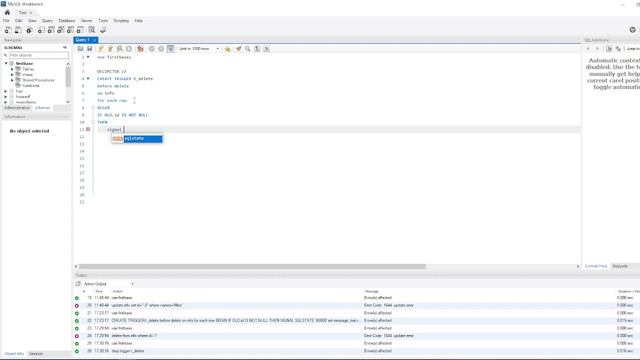Viewport: 640px width, 360px height.
Task: Open the Help menu
Action: tap(139, 20)
